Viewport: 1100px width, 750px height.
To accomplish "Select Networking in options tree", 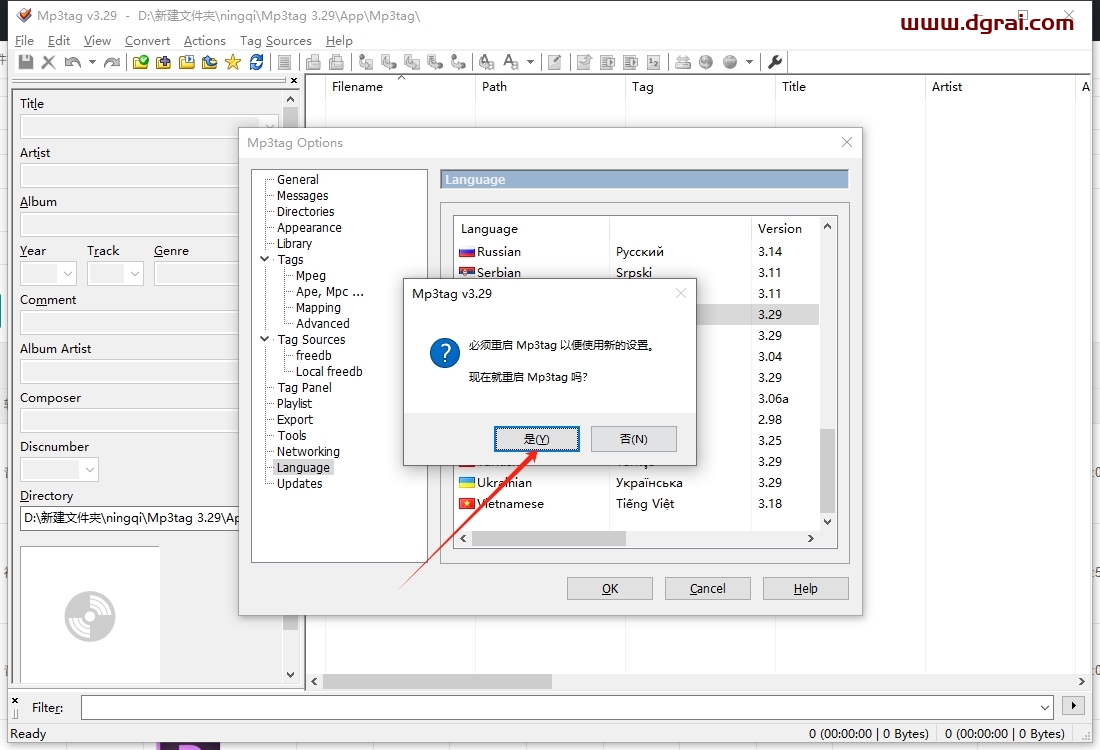I will (x=308, y=452).
